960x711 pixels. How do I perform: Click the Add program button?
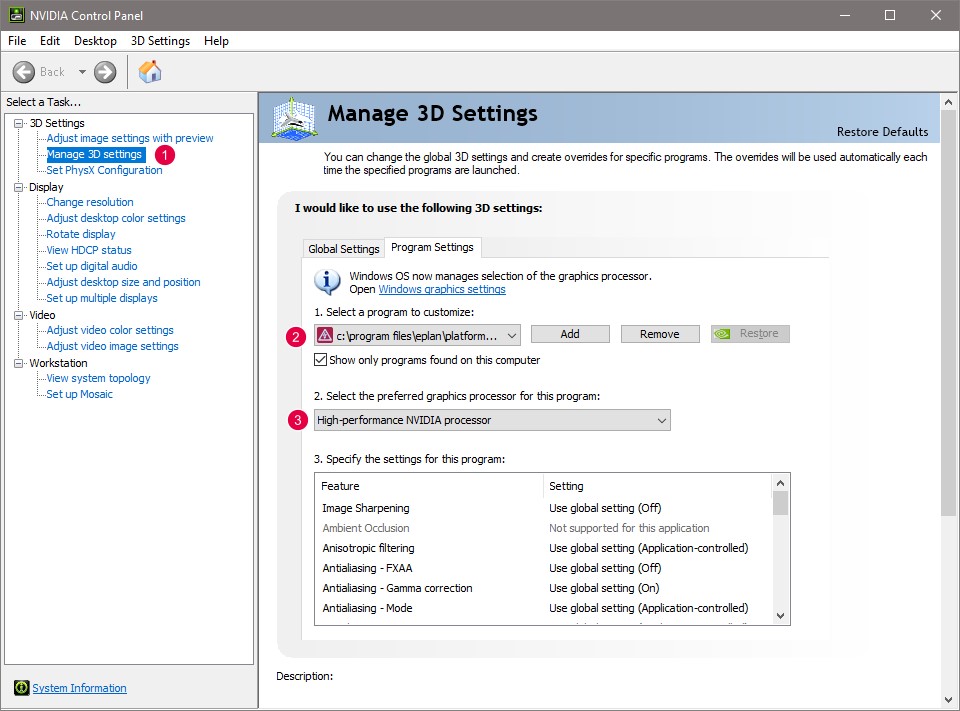(570, 334)
